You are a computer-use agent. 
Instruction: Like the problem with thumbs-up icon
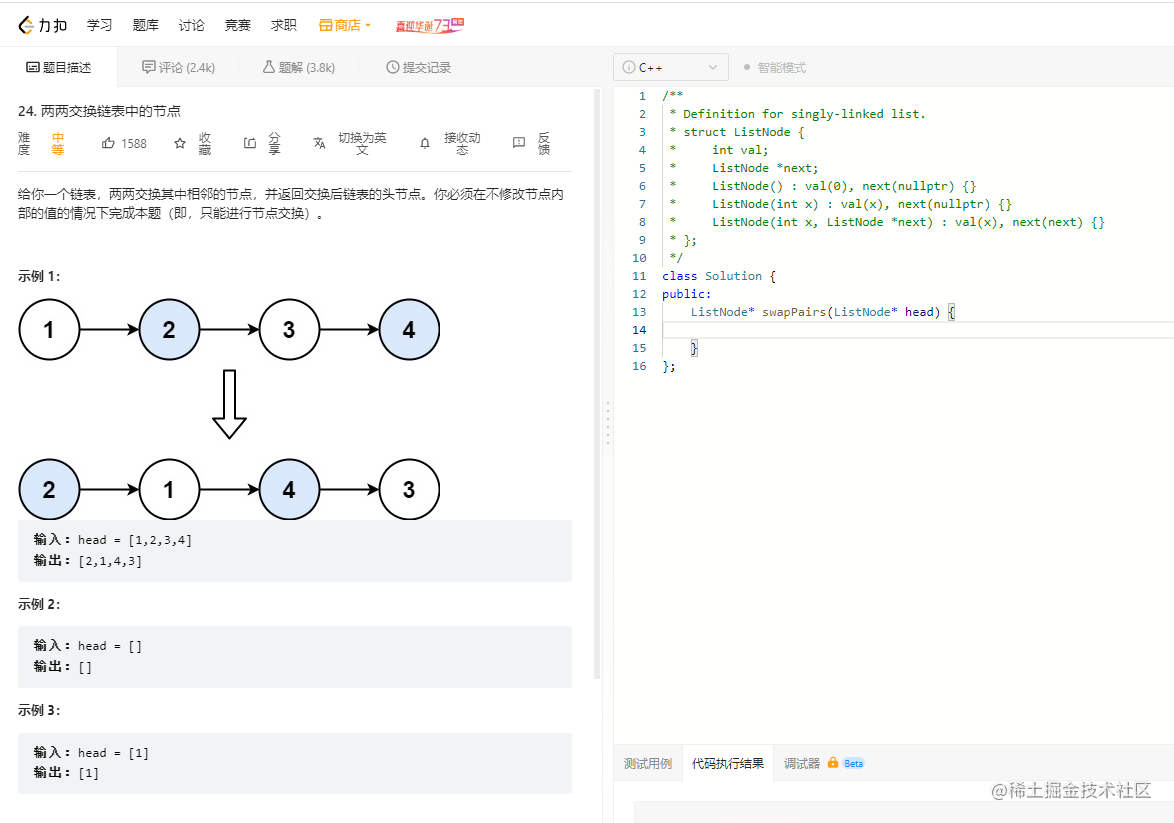(109, 143)
